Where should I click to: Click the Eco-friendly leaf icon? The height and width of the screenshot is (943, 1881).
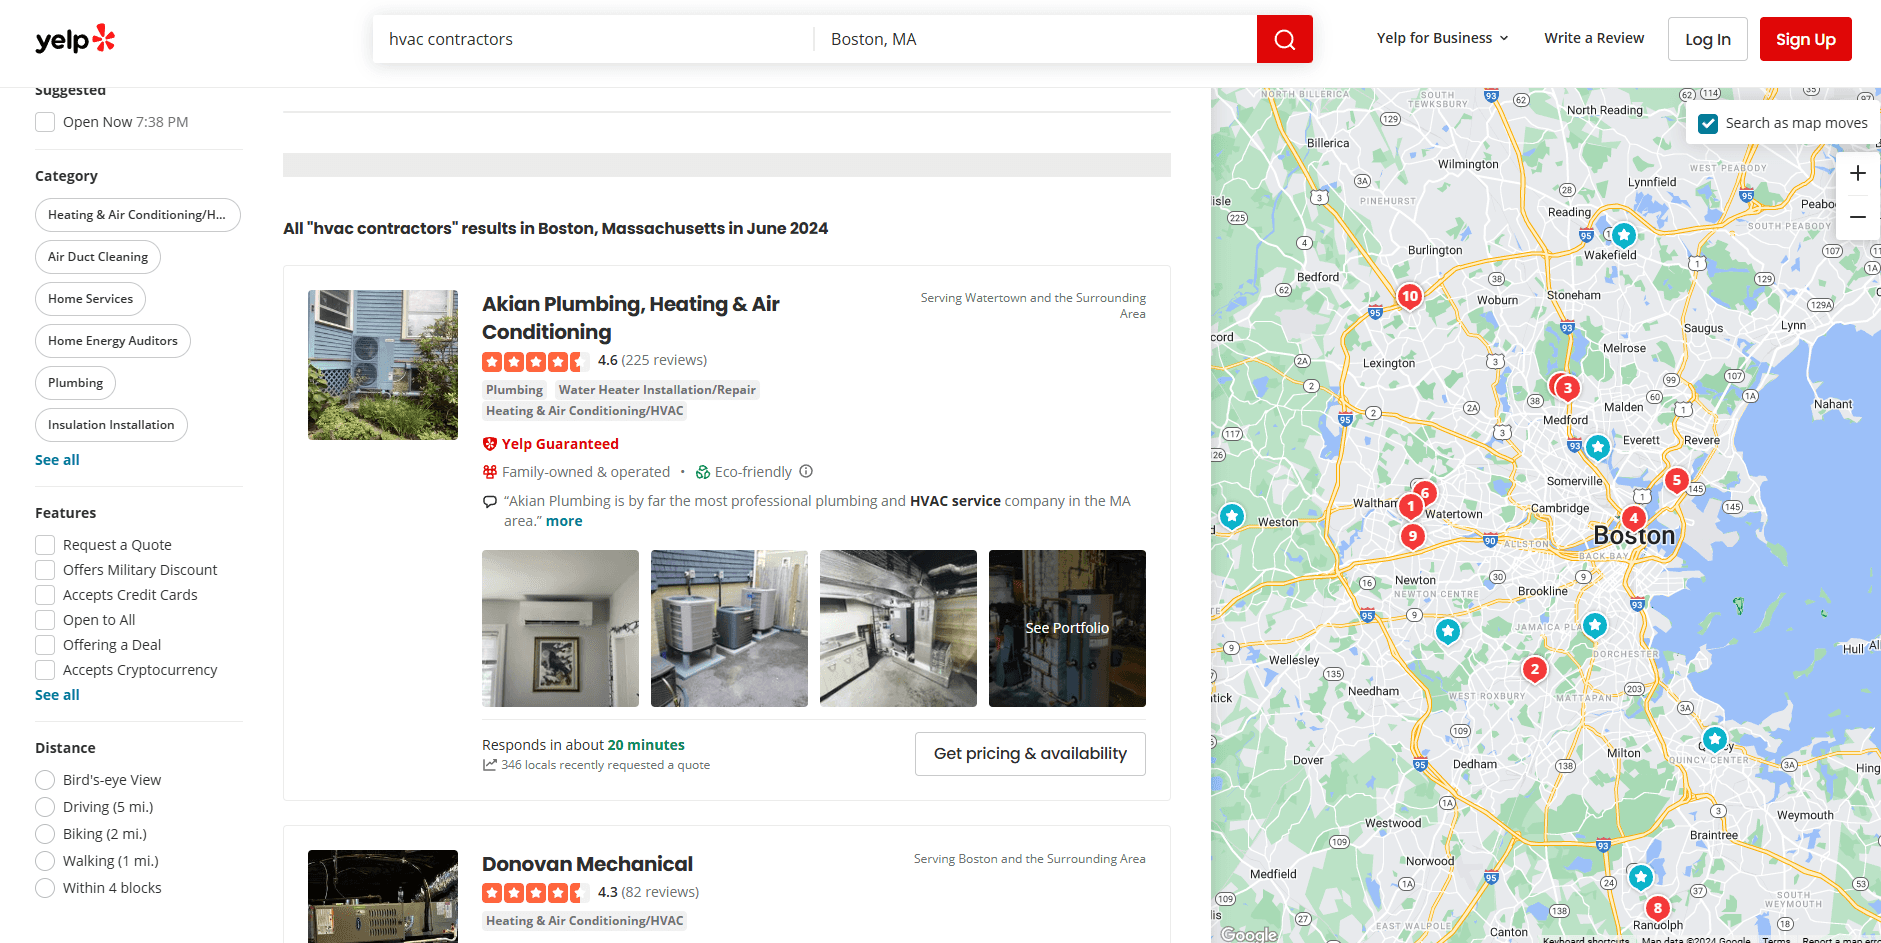[703, 471]
